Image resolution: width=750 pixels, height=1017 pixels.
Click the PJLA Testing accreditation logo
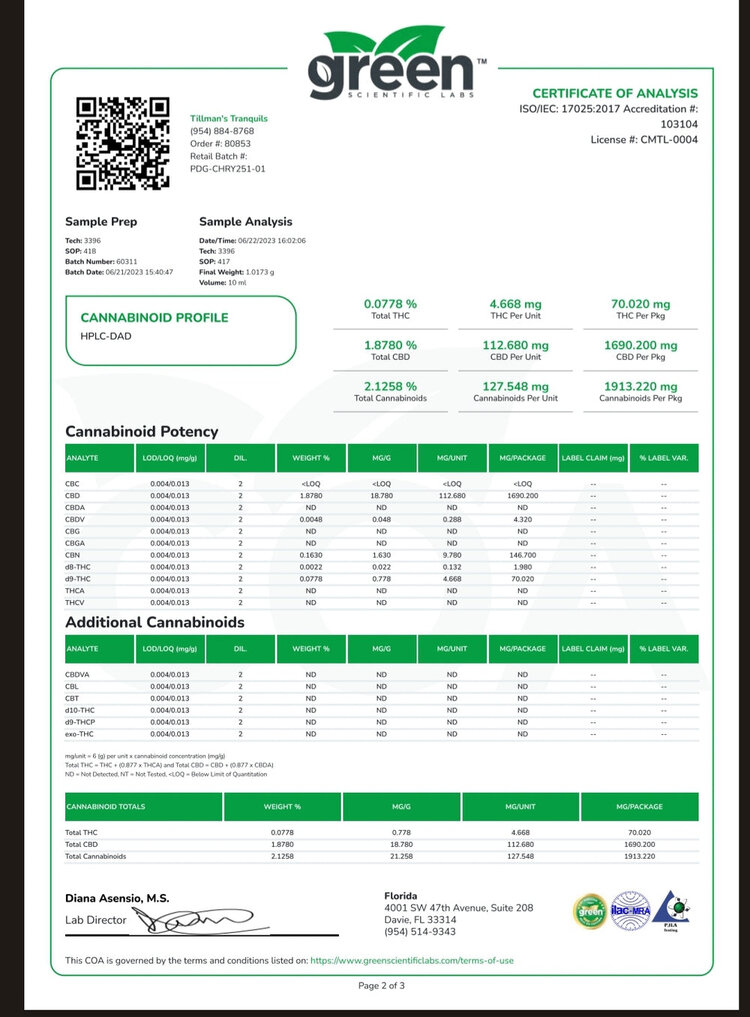pos(677,909)
